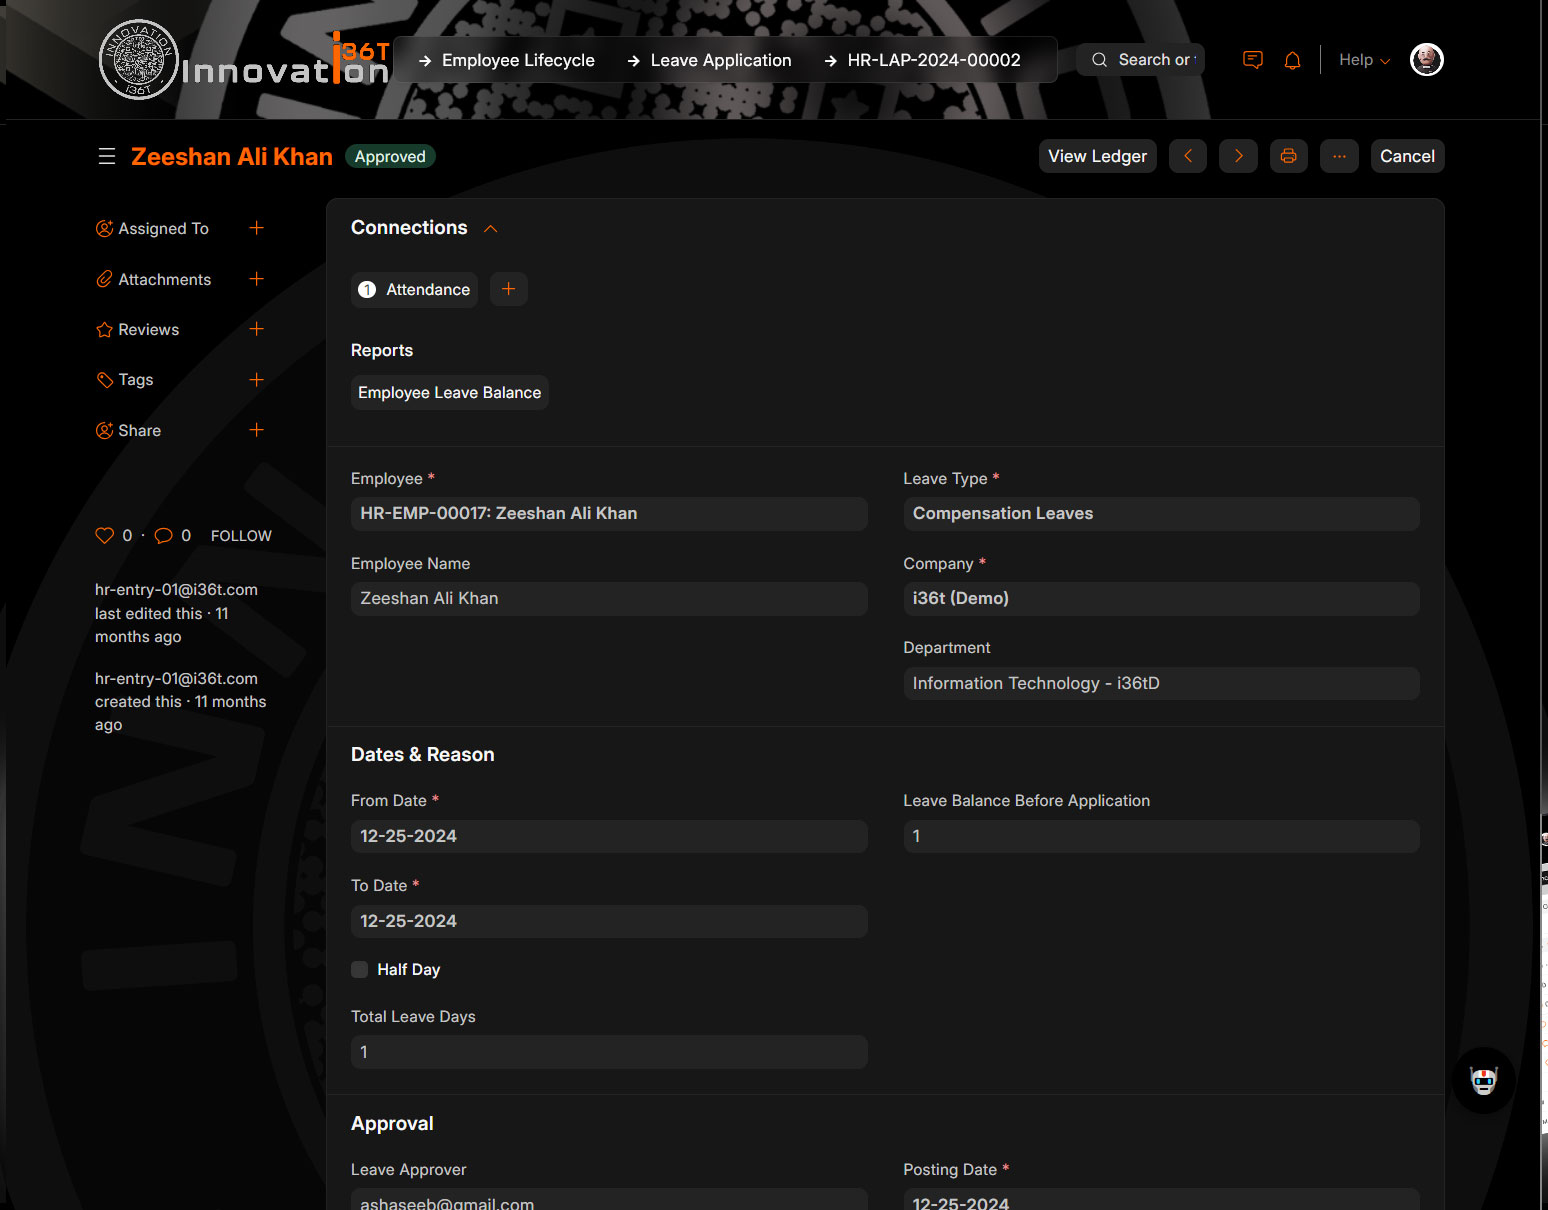Click the print icon button

1288,156
